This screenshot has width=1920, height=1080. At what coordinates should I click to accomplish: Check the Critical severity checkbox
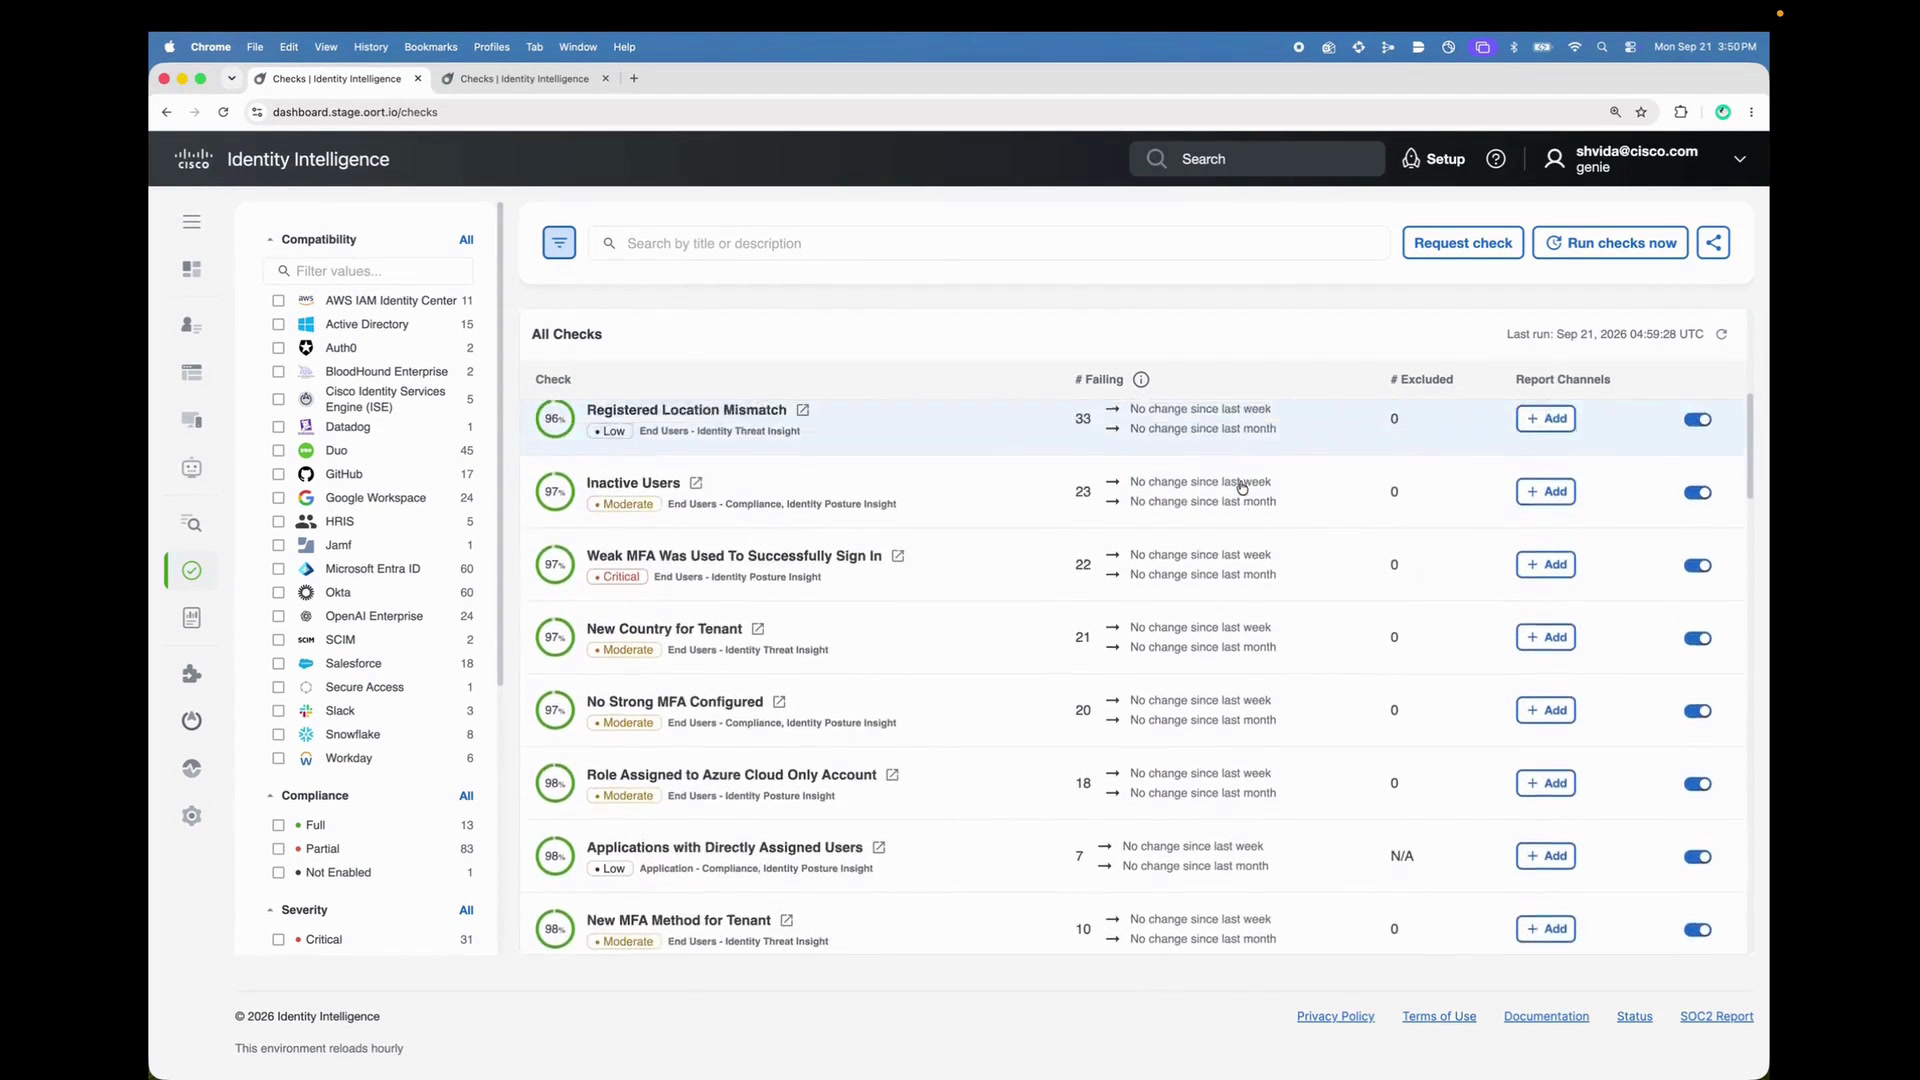[x=279, y=940]
